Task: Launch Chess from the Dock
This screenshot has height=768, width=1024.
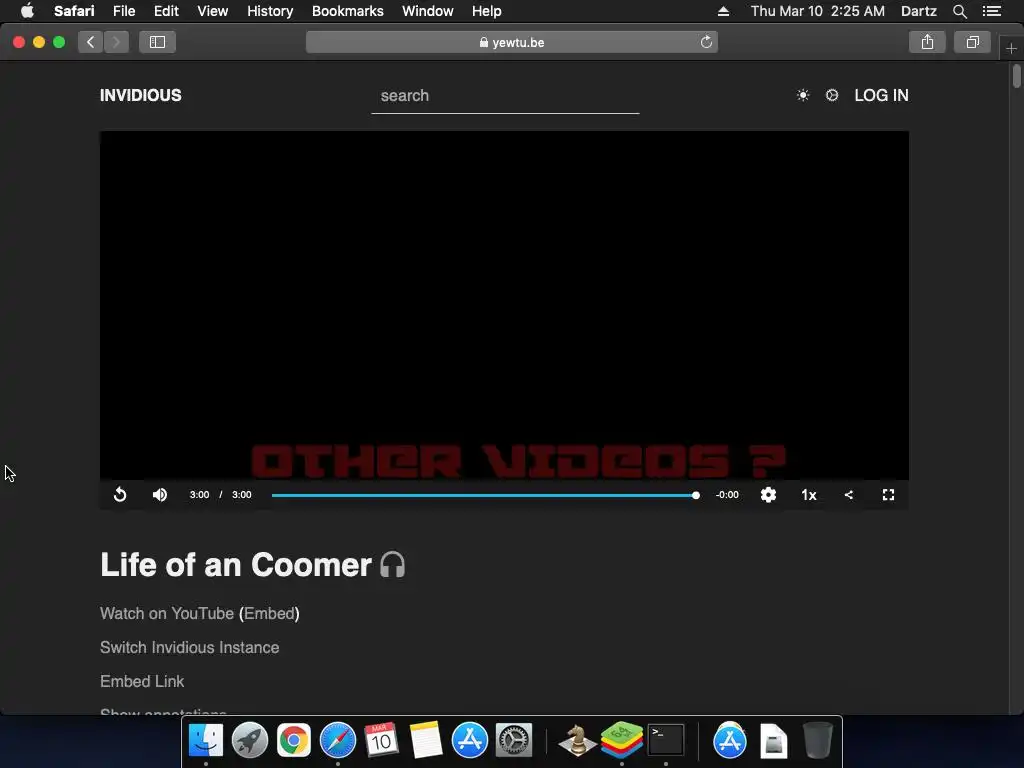Action: coord(577,741)
